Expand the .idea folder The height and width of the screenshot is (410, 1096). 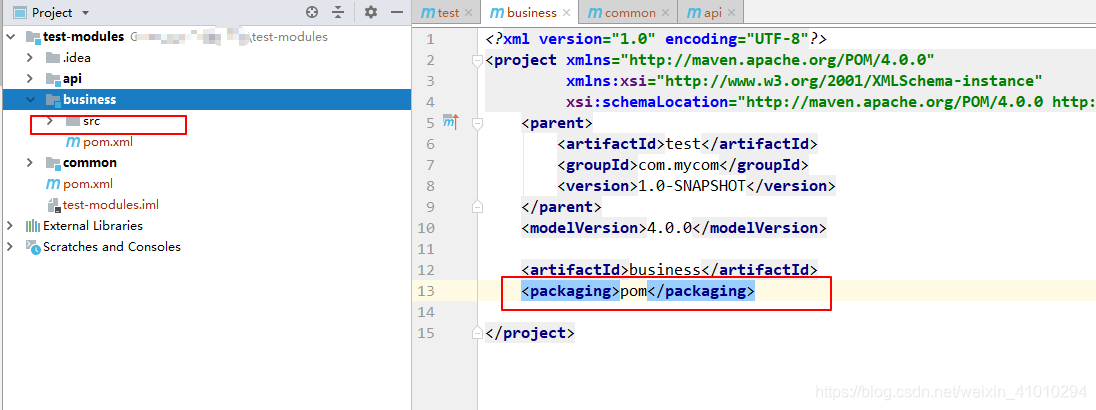[29, 57]
